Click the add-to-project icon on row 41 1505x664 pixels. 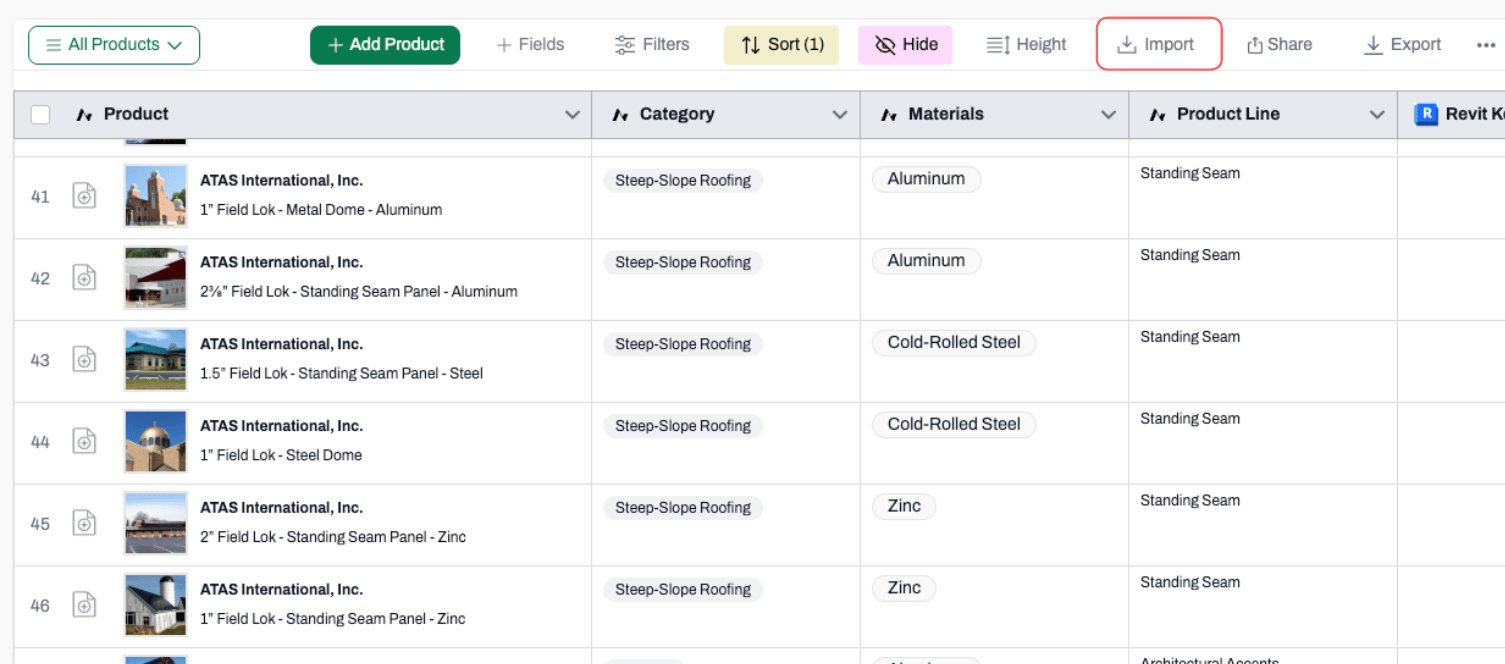[85, 196]
